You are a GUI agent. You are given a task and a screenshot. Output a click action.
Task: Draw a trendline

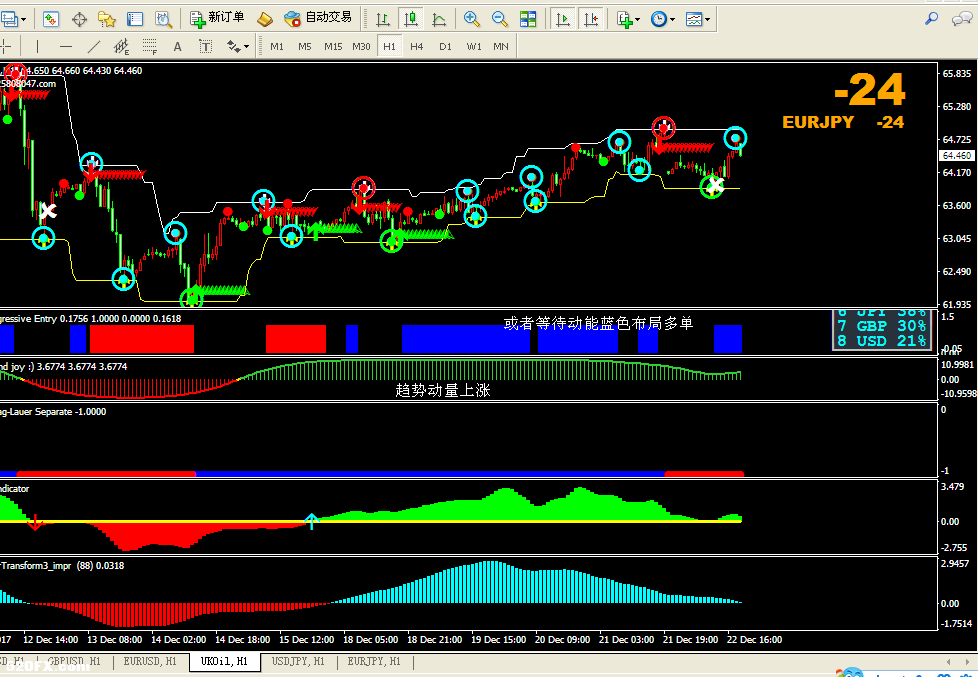point(94,46)
